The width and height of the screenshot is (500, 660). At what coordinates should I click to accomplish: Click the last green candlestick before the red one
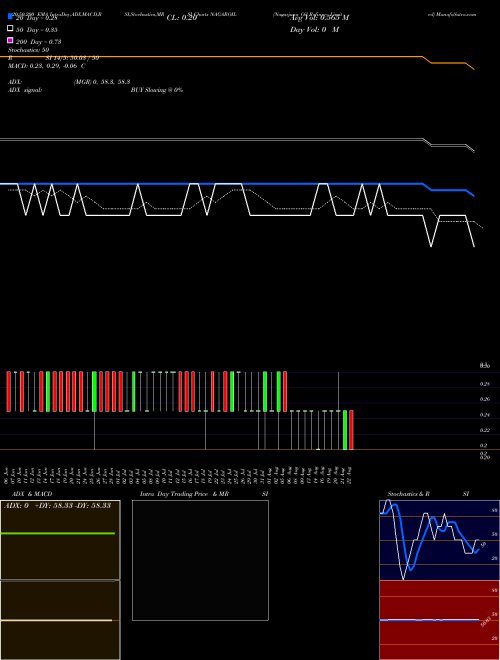pos(345,430)
